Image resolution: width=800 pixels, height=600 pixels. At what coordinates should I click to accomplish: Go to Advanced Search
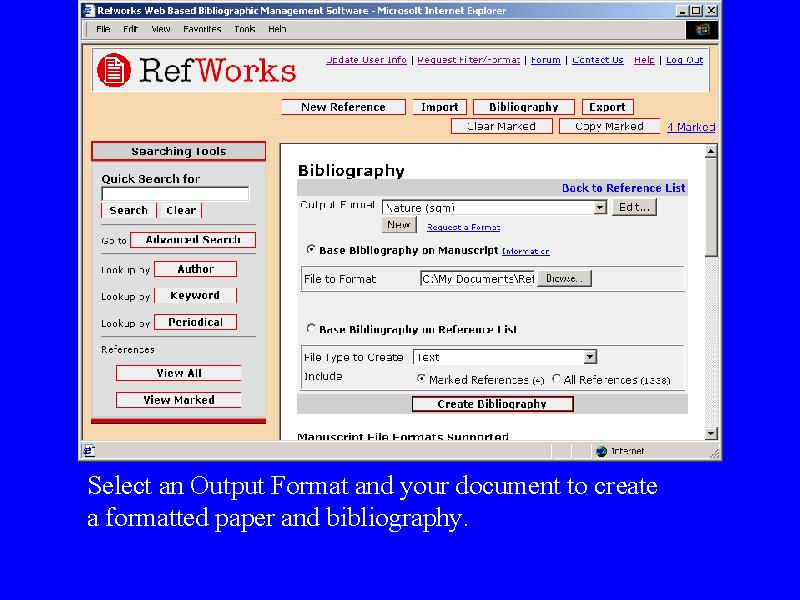pos(193,240)
